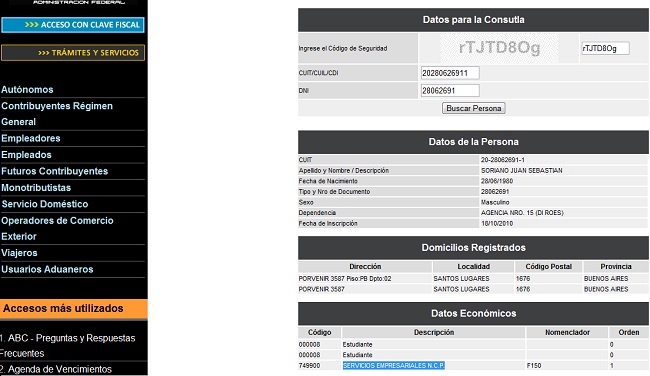This screenshot has width=650, height=376.
Task: Open Usuarios Aduaneros
Action: pyautogui.click(x=47, y=269)
